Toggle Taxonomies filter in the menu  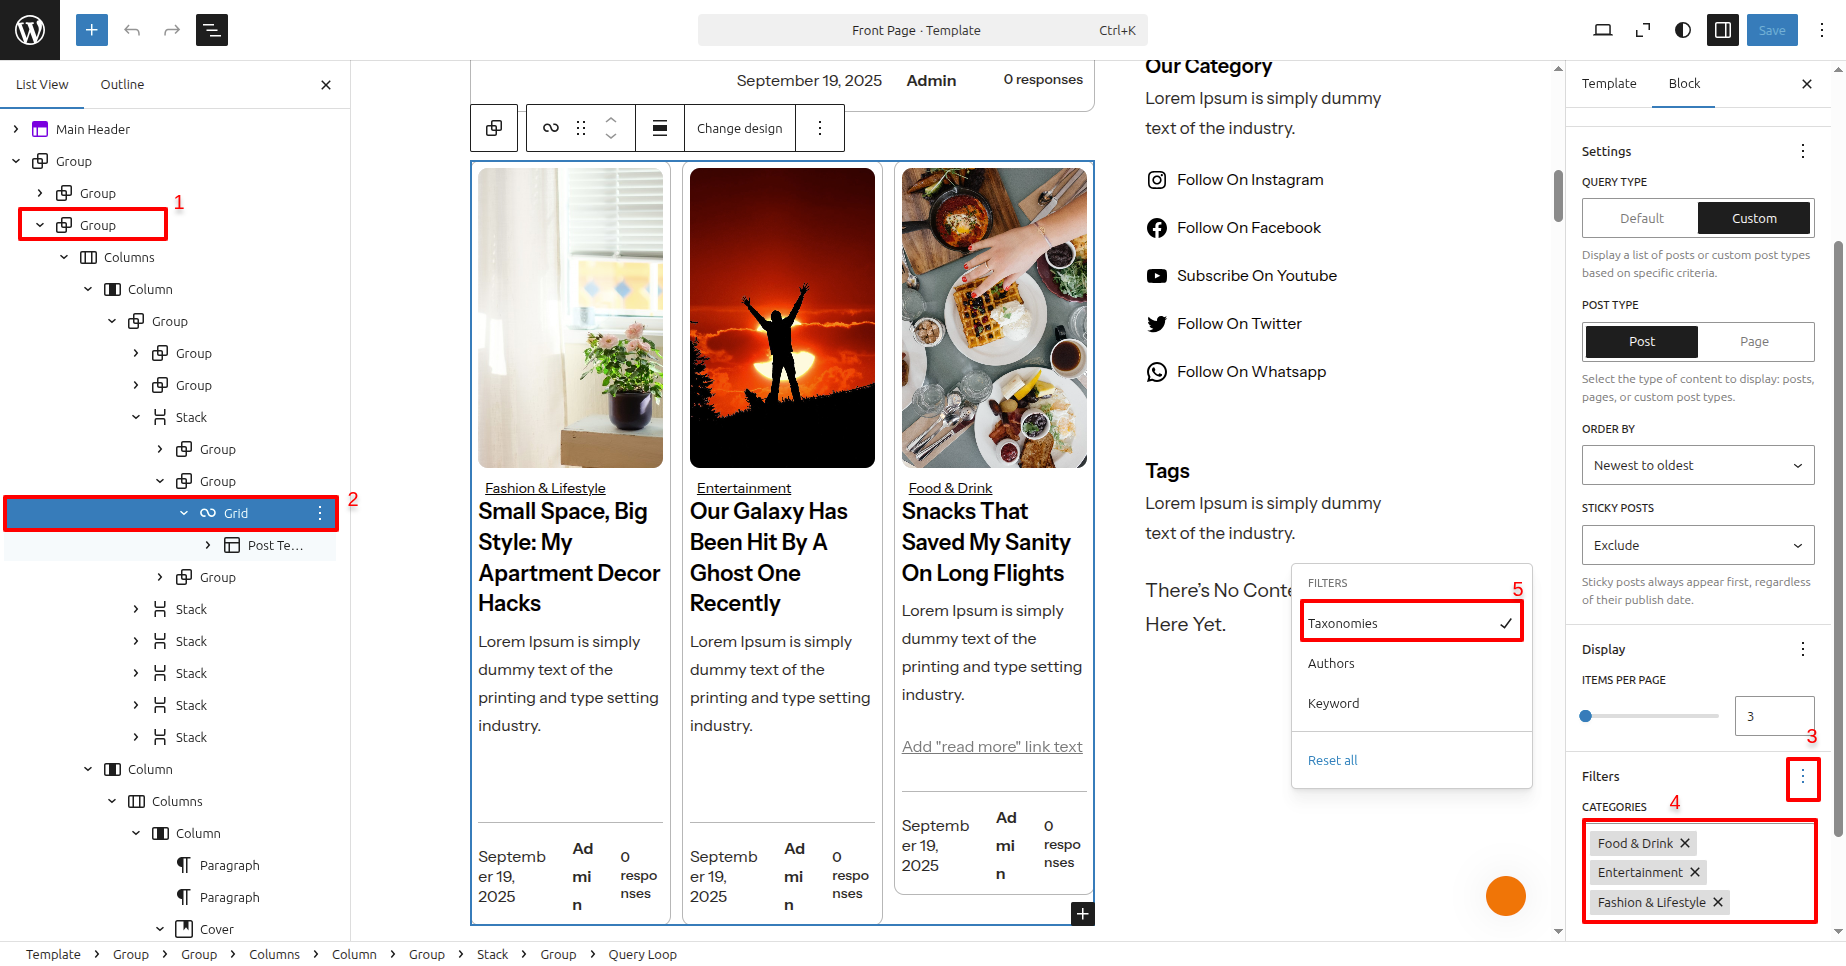1410,623
